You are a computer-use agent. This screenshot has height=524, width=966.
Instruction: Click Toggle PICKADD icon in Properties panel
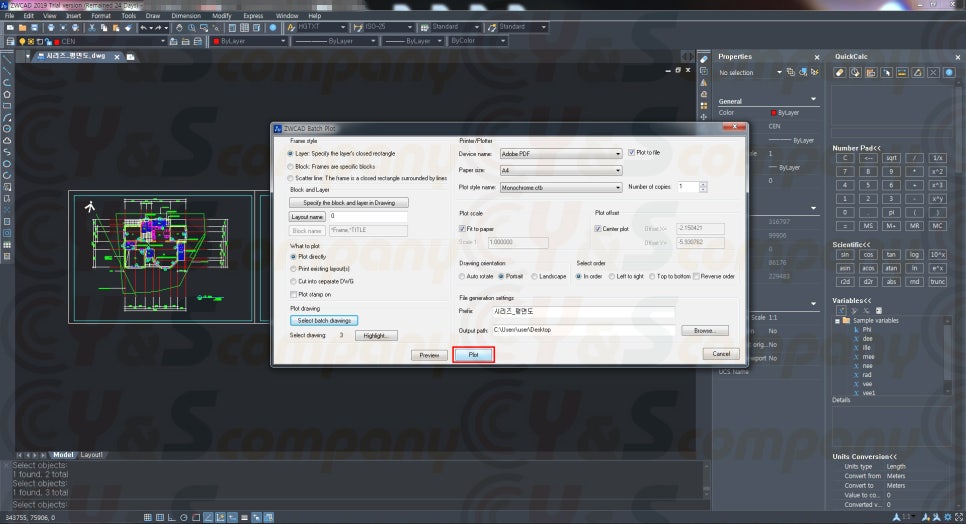791,72
